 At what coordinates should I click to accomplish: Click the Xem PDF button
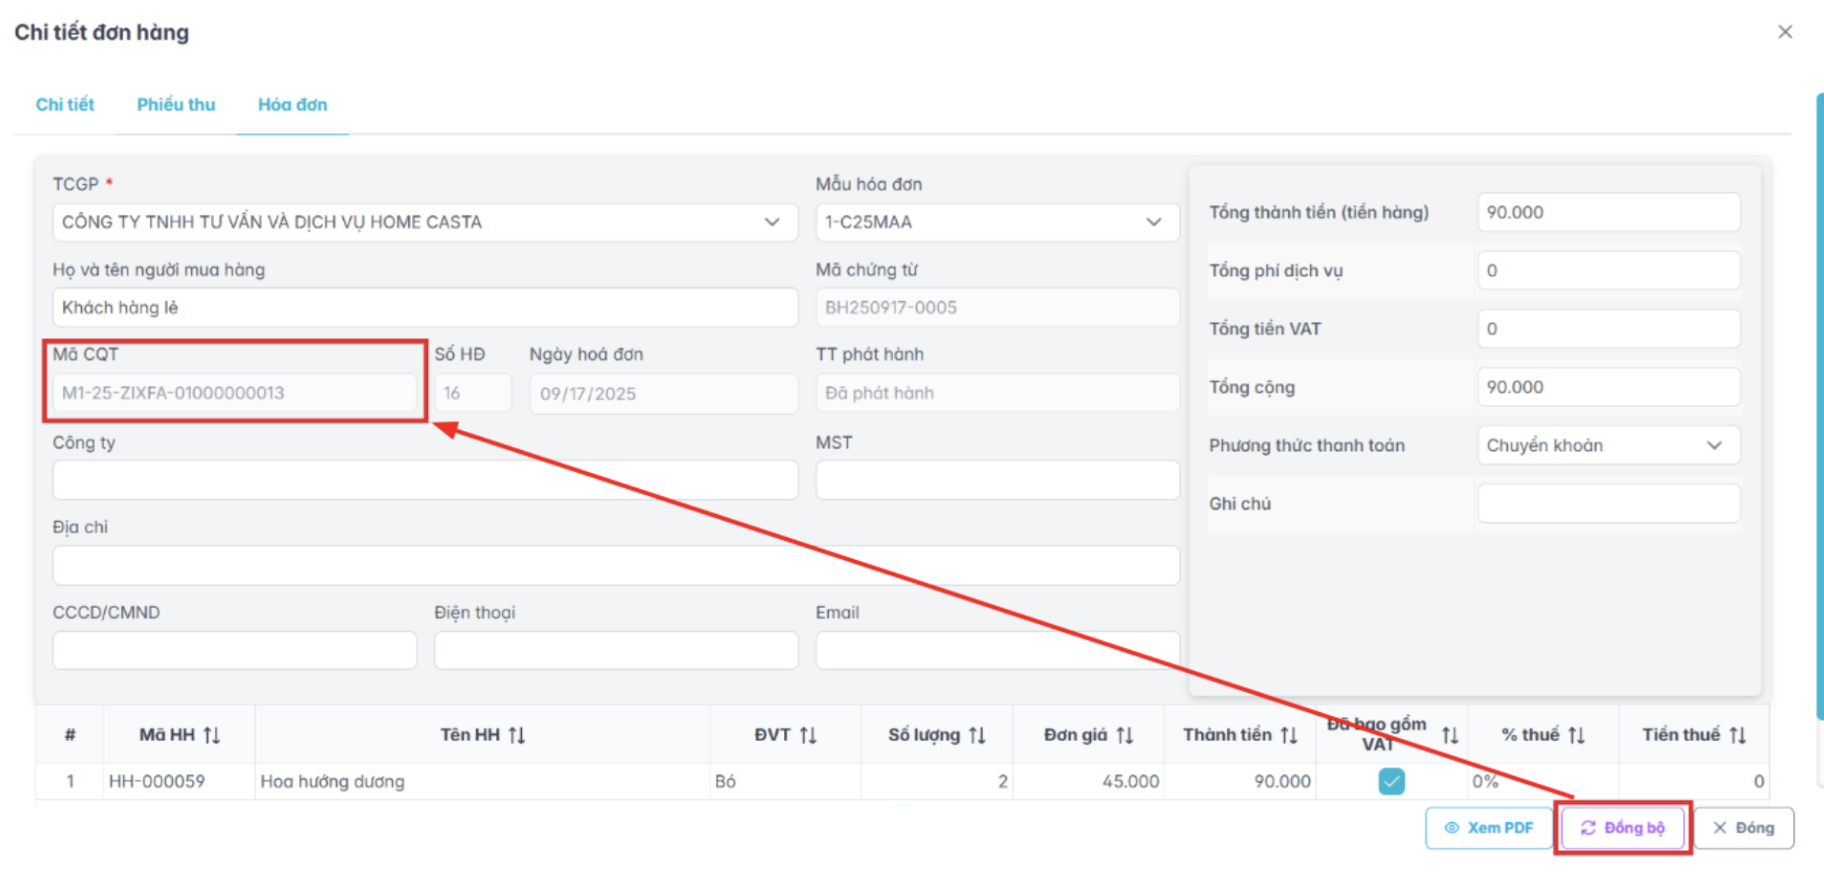coord(1488,828)
